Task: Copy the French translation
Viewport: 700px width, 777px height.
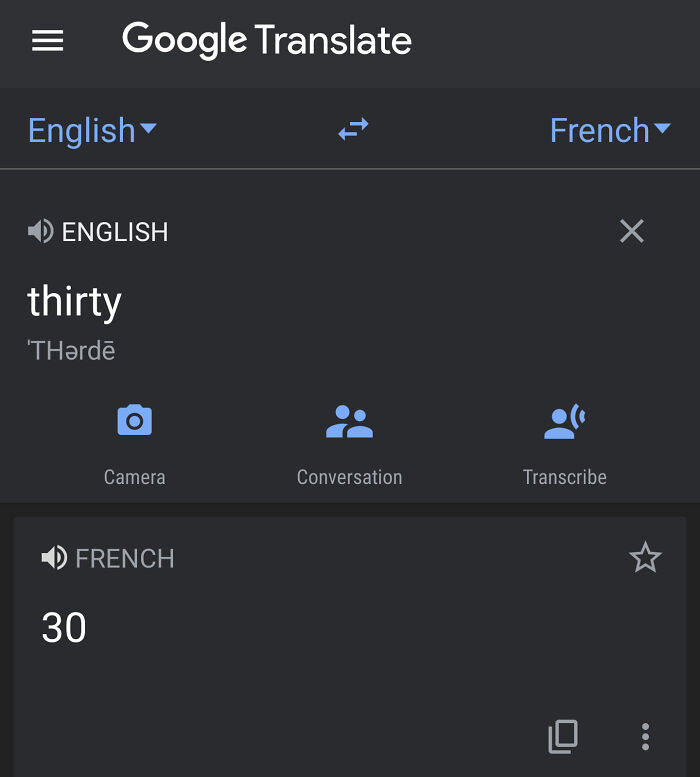Action: coord(563,736)
